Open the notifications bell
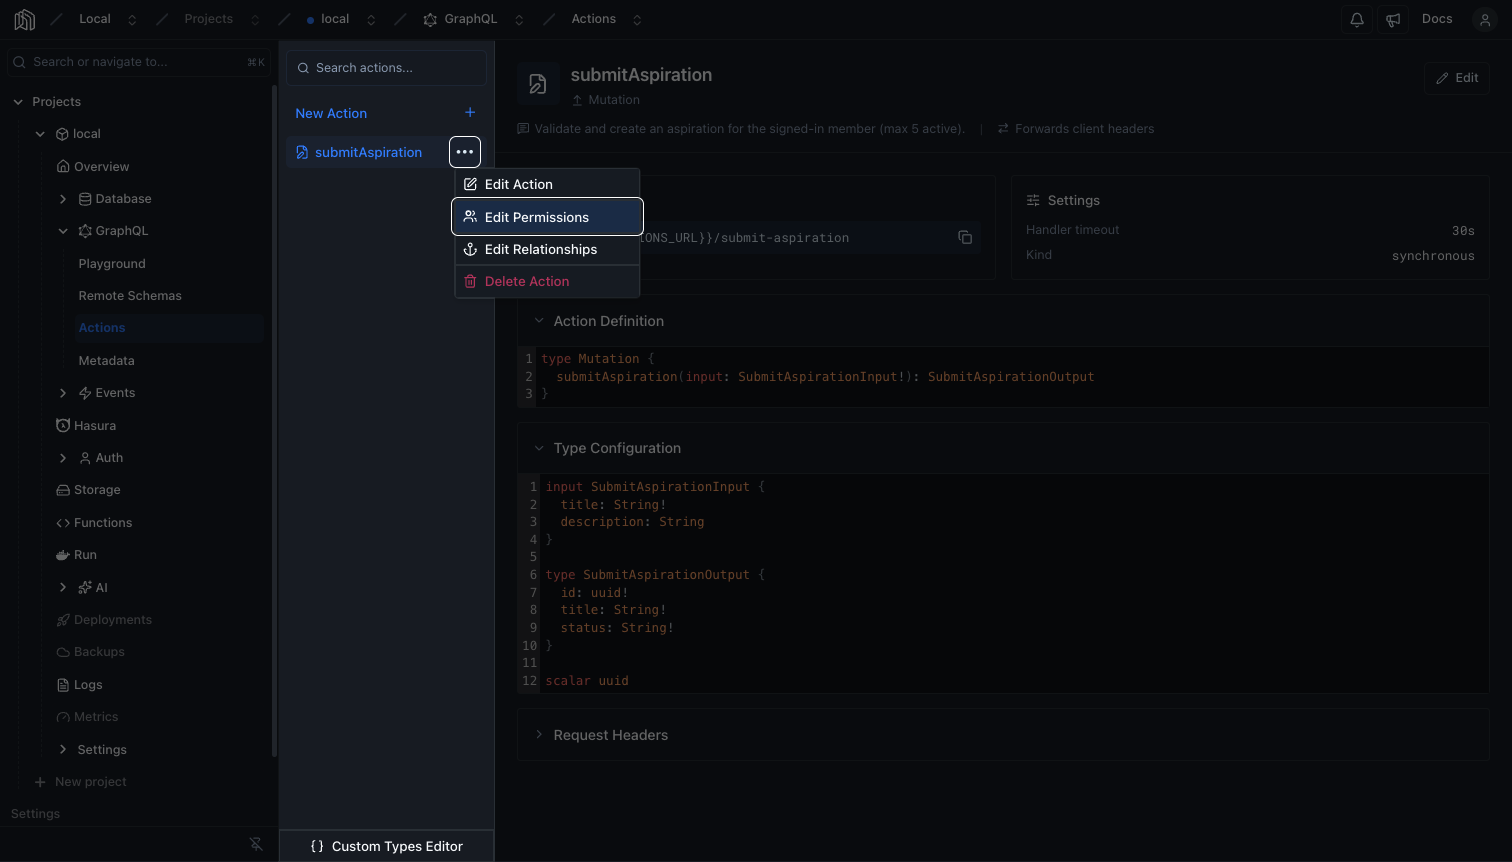Image resolution: width=1512 pixels, height=862 pixels. (1357, 19)
